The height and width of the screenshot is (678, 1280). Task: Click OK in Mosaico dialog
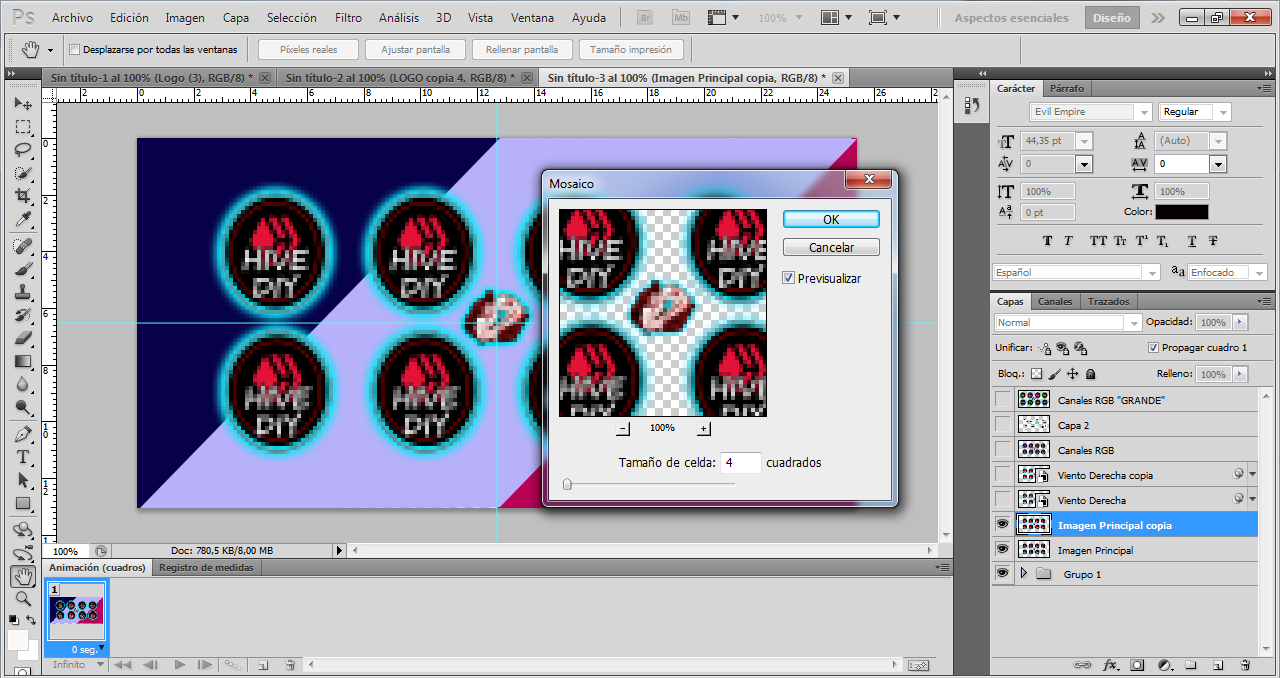point(831,219)
